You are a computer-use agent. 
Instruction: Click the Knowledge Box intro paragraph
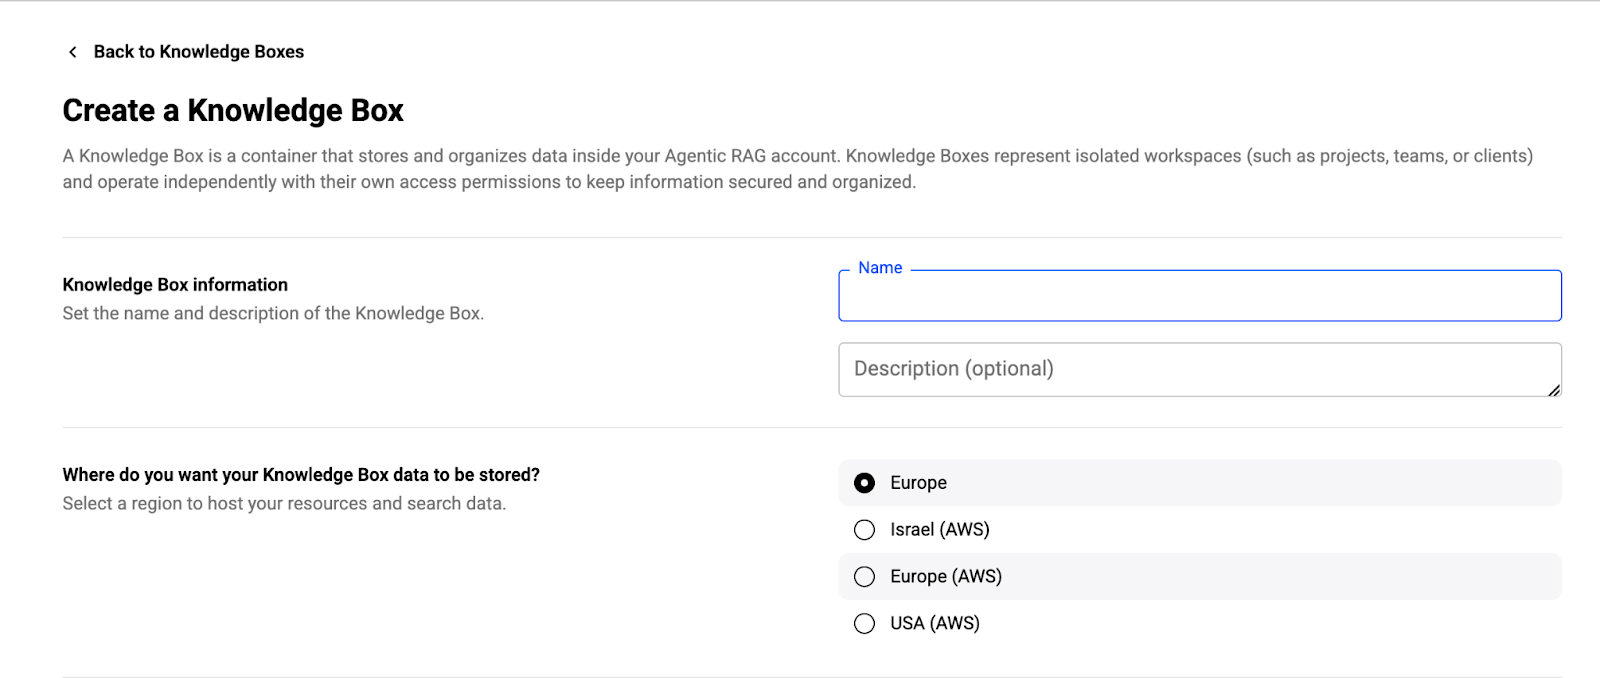pos(797,169)
